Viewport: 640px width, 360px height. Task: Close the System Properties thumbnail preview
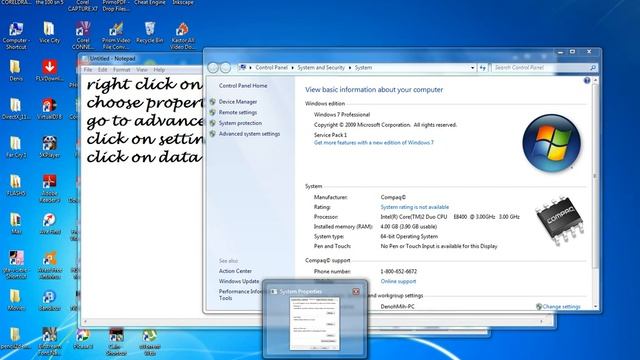[356, 291]
